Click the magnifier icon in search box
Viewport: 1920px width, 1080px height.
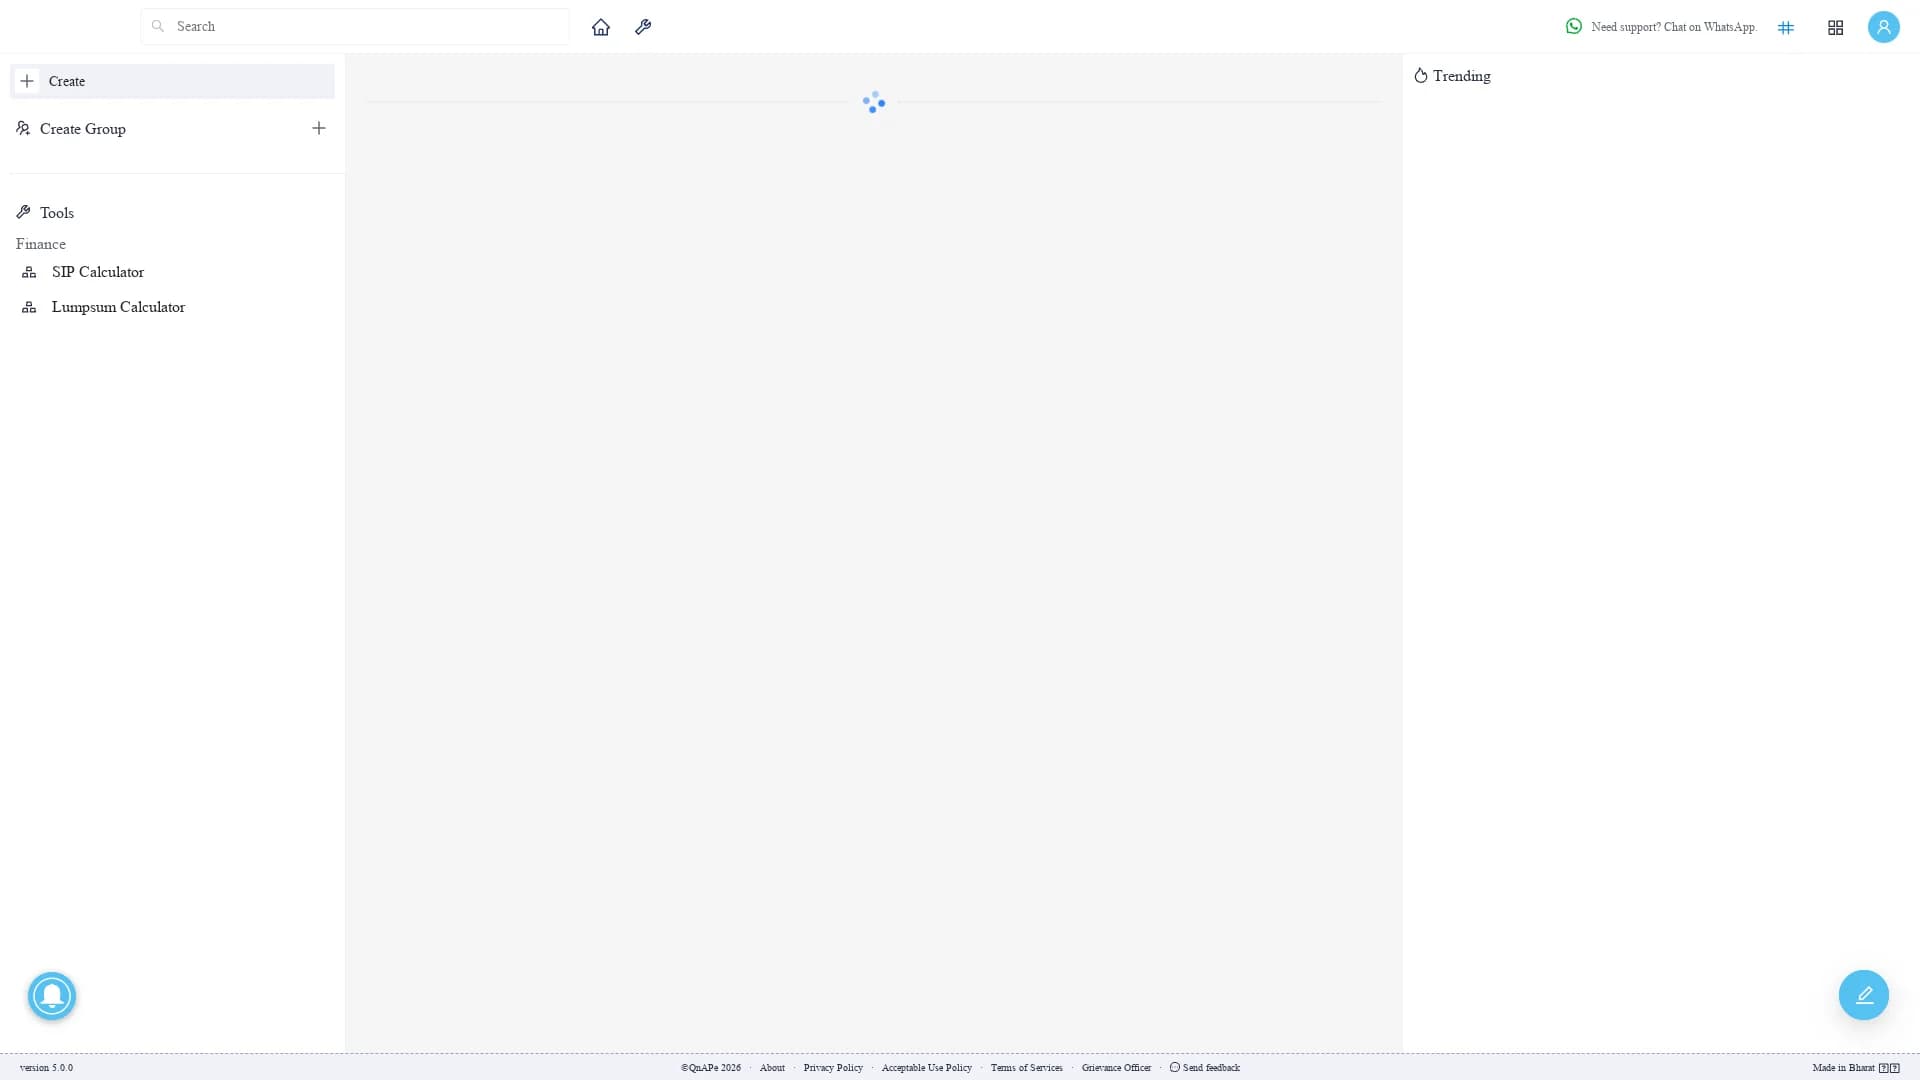coord(158,27)
